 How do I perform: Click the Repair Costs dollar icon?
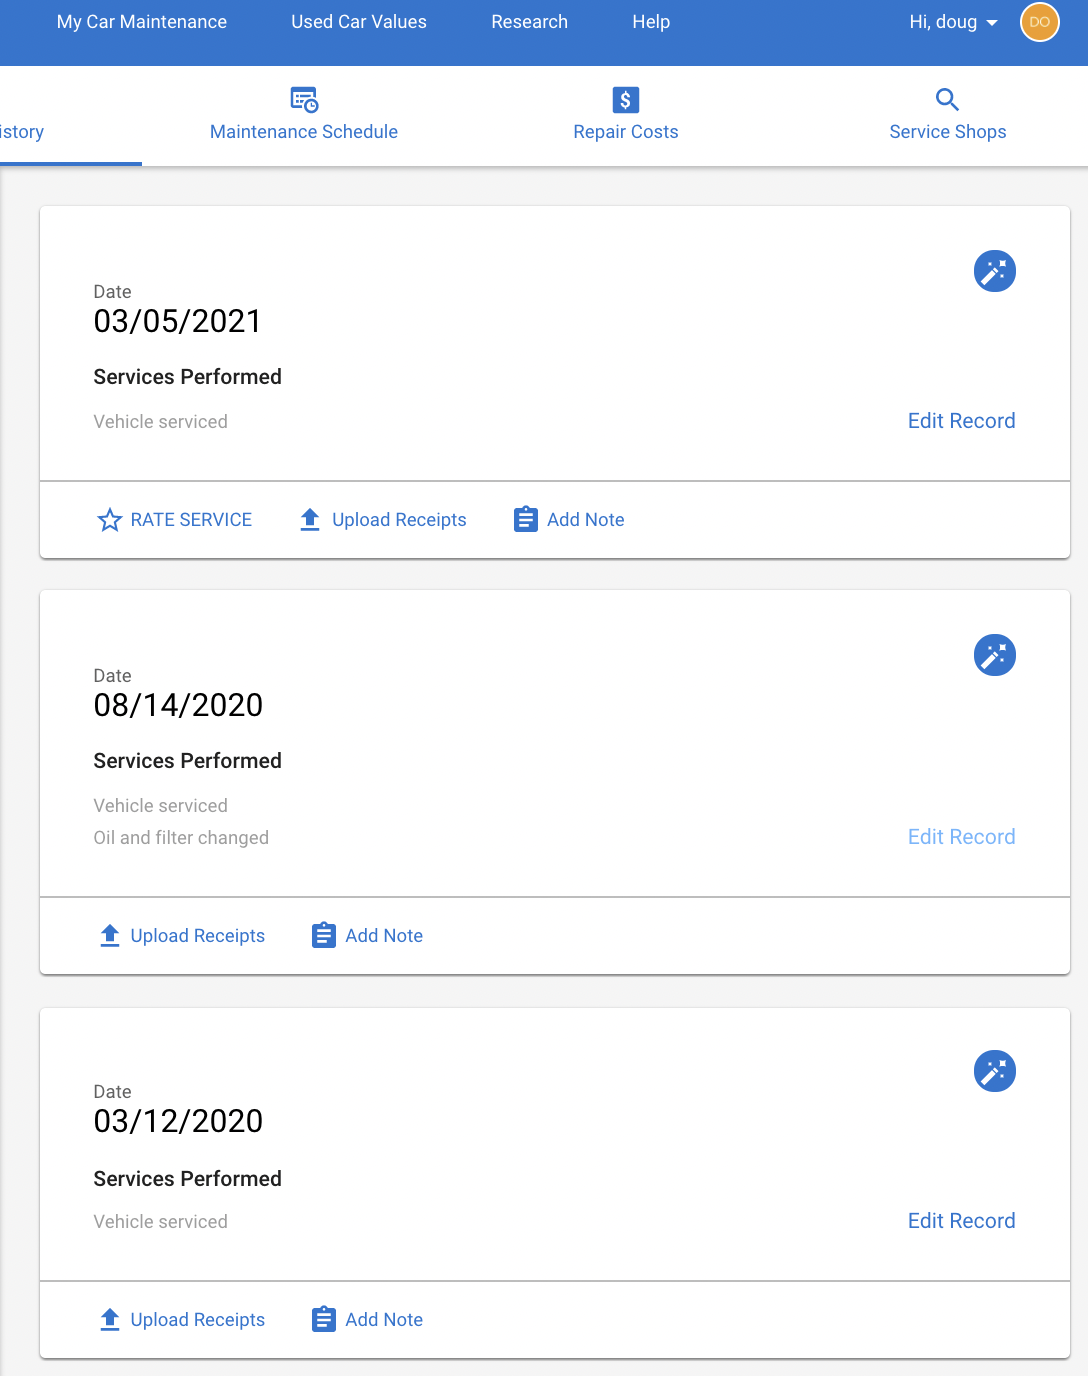coord(626,100)
